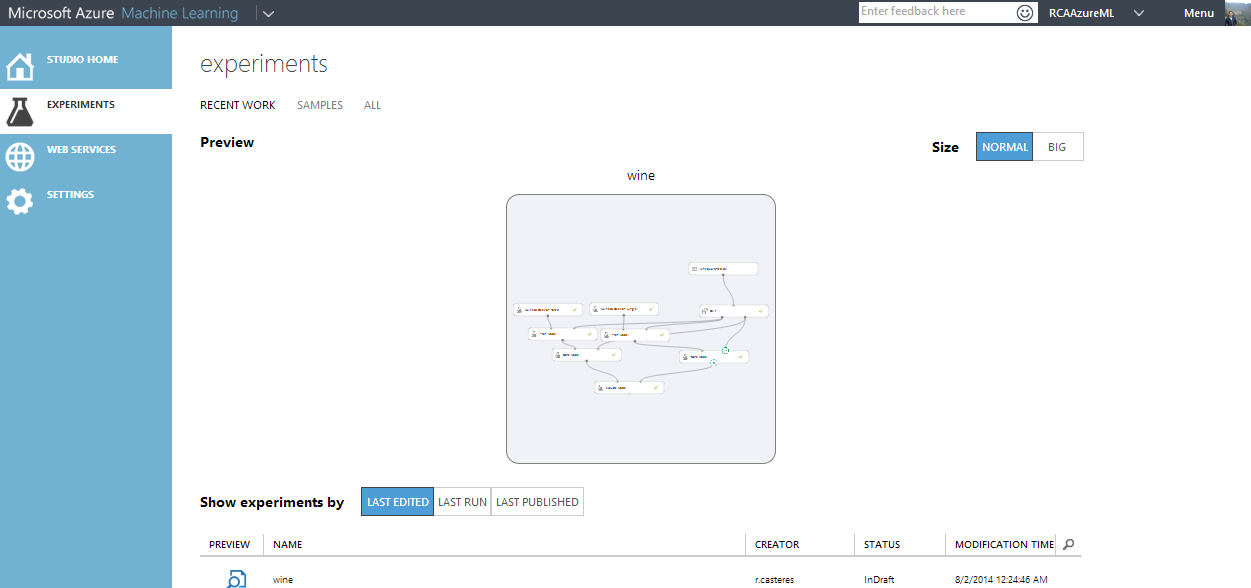1251x588 pixels.
Task: Click the Enter feedback here field
Action: (937, 12)
